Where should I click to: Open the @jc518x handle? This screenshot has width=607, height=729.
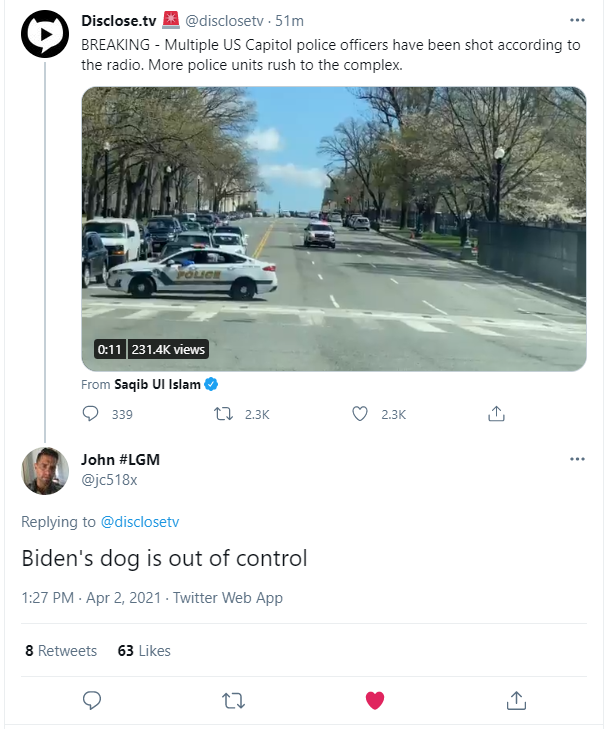[109, 480]
